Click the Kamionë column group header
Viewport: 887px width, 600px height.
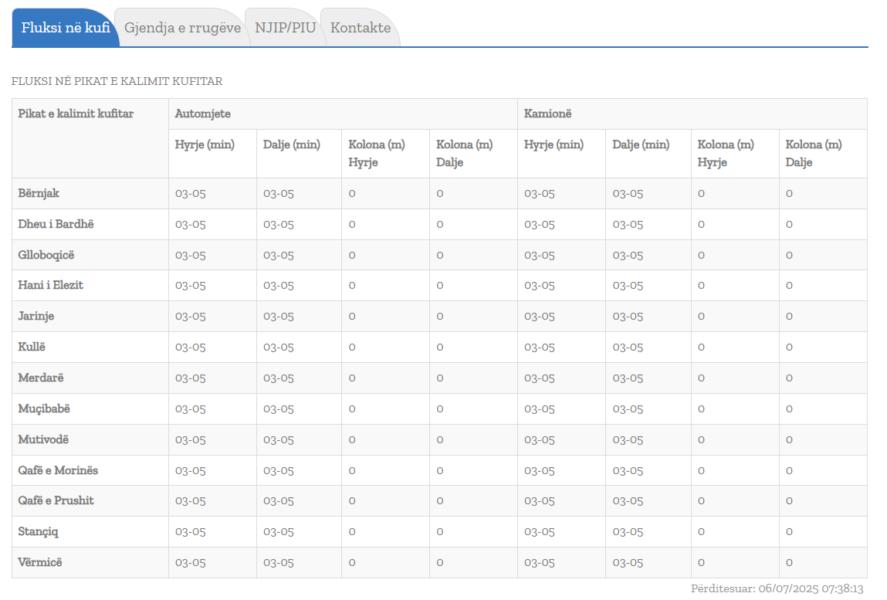(x=548, y=114)
